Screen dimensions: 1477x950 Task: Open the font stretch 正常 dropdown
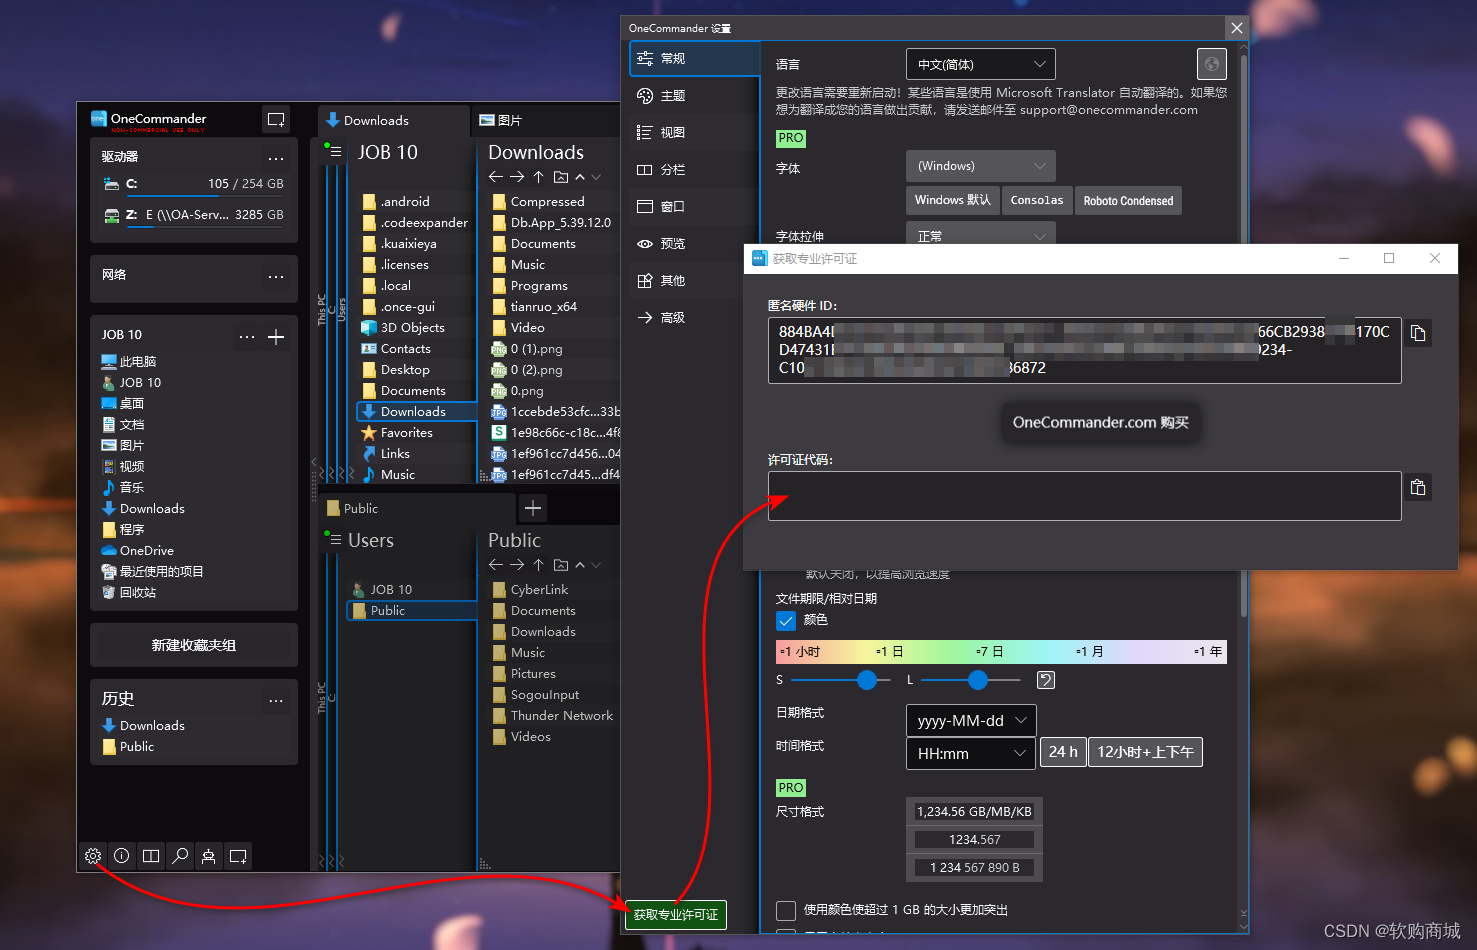click(x=980, y=233)
